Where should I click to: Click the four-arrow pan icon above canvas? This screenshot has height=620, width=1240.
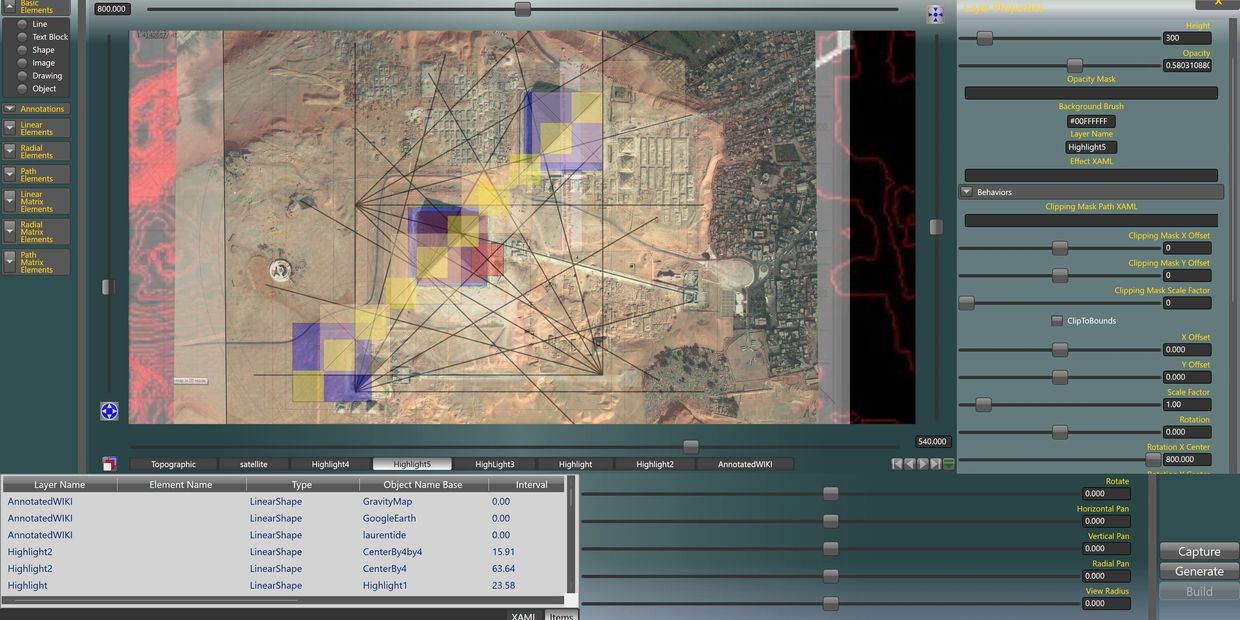point(935,14)
